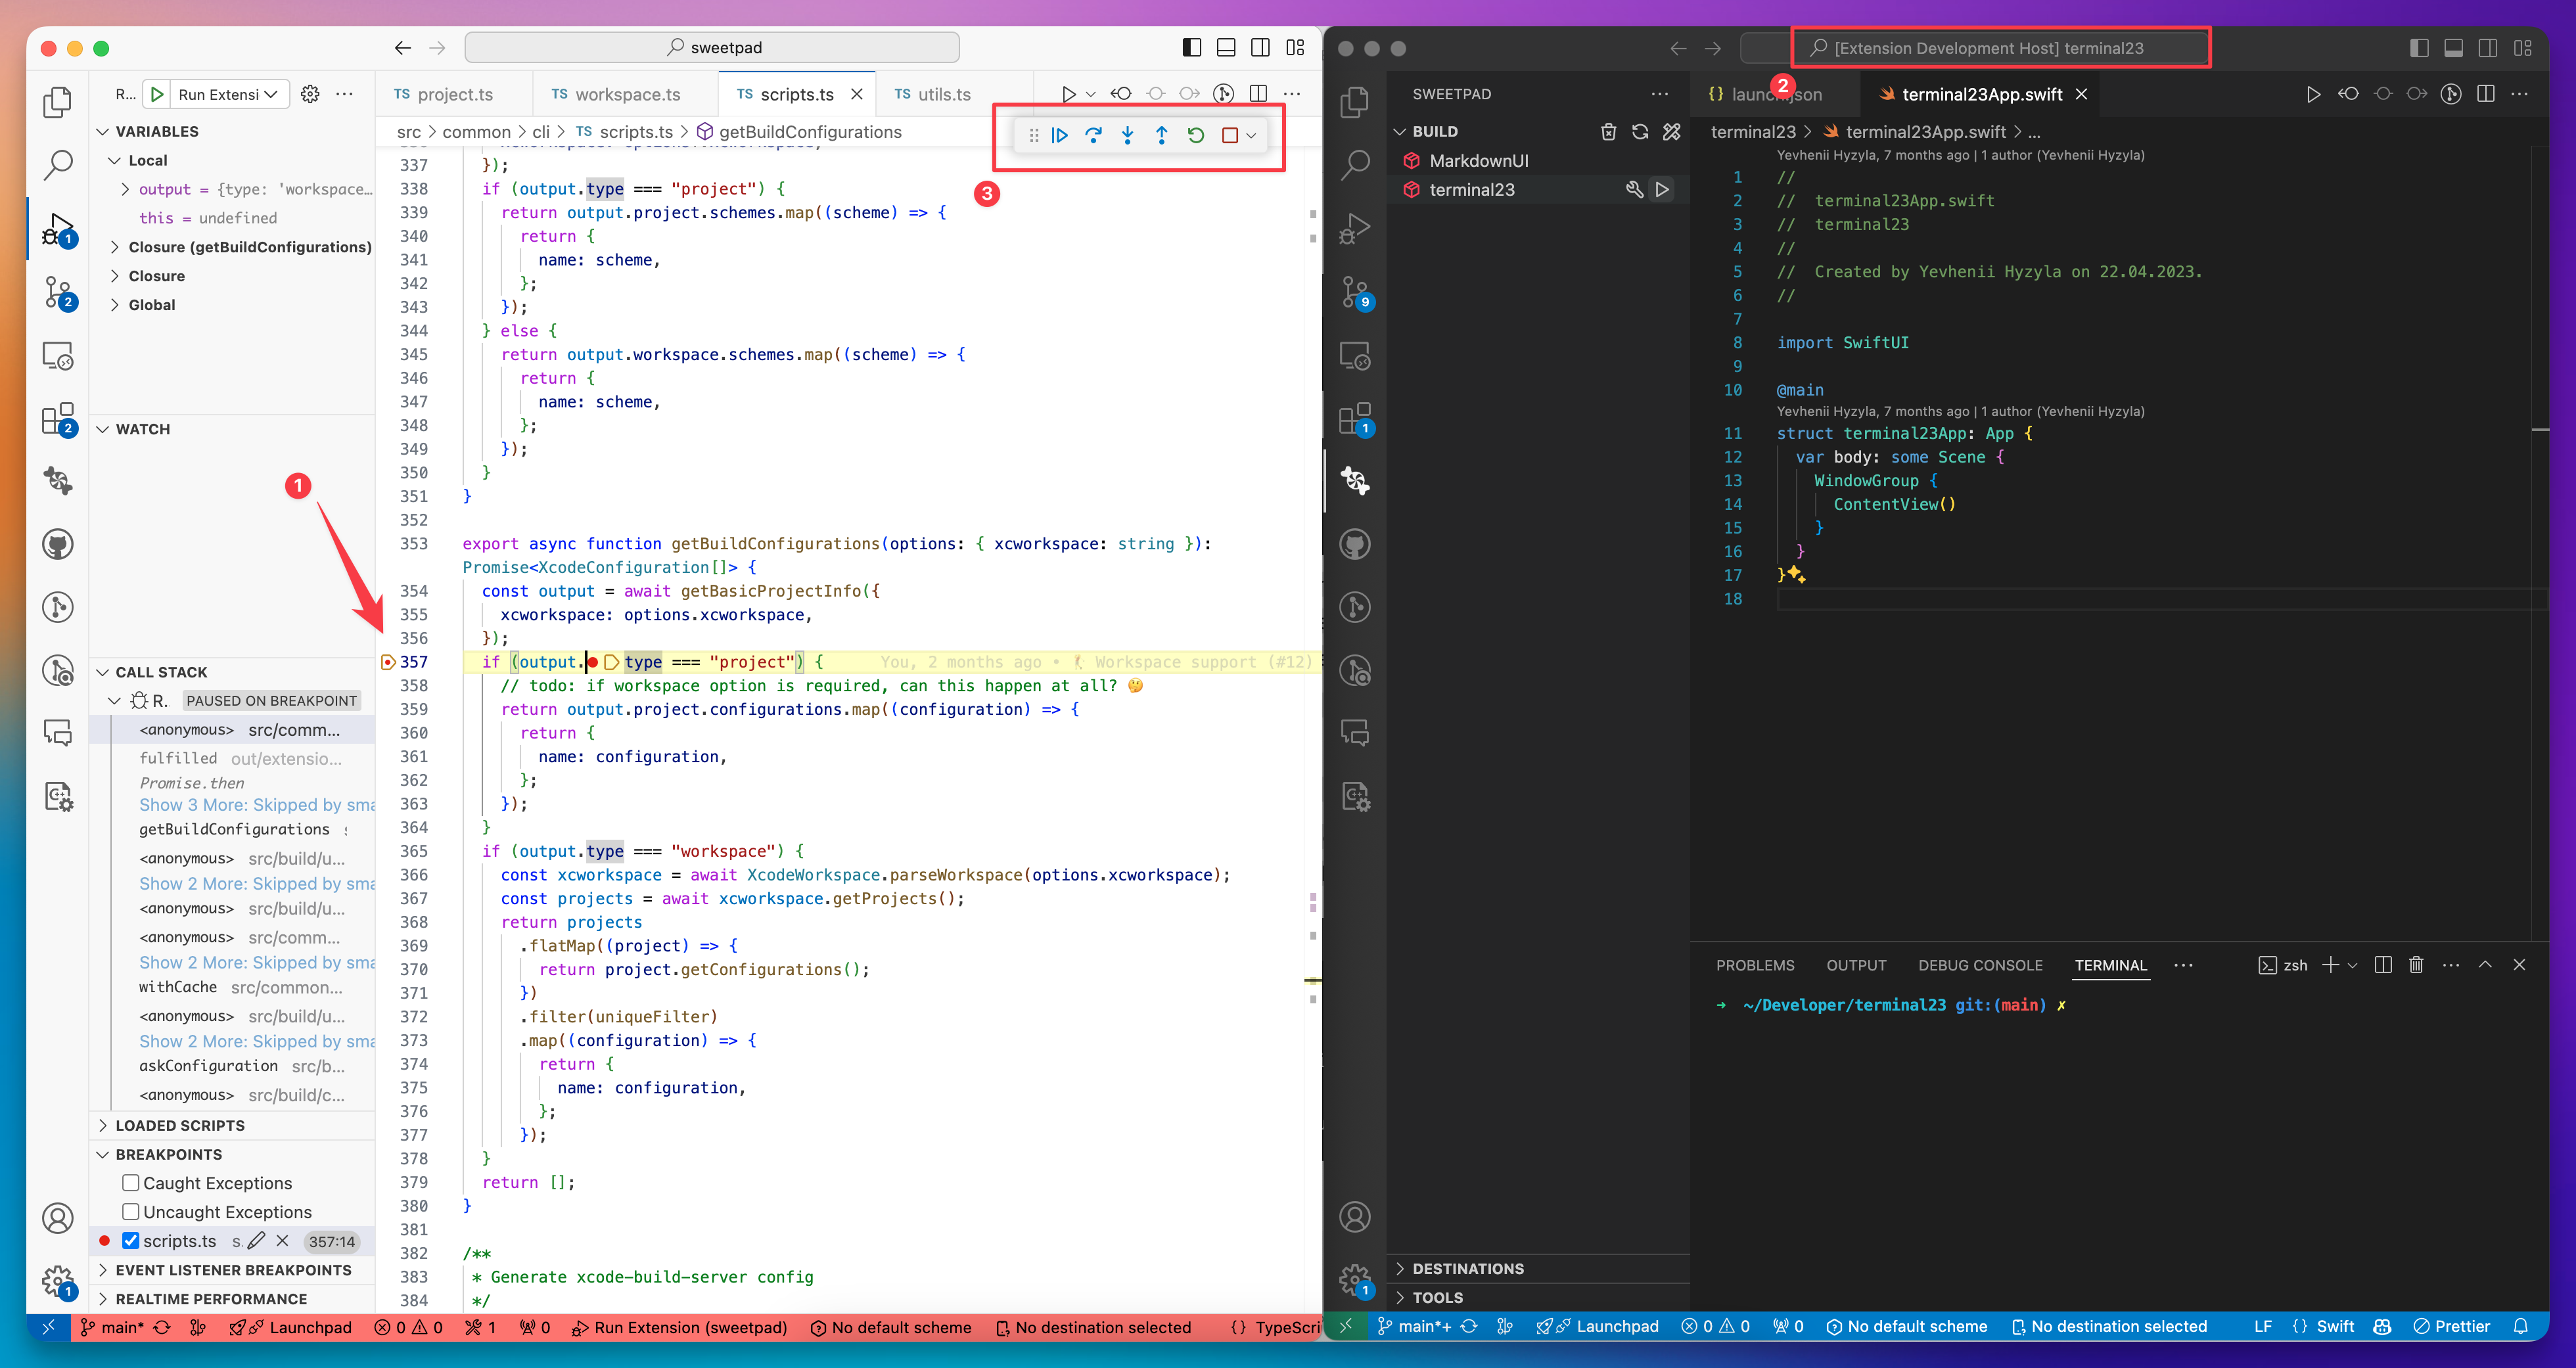
Task: Click the build wrench icon for terminal23
Action: (x=1634, y=189)
